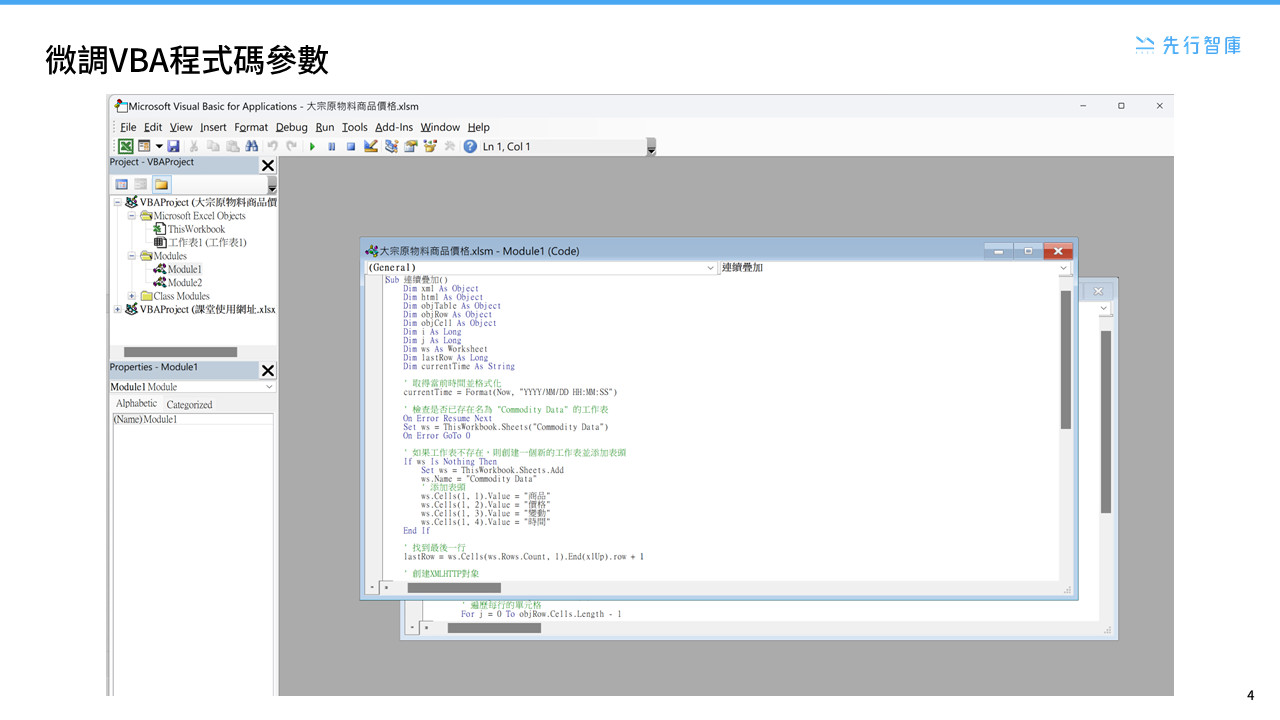Switch to Microsoft Excel via toolbar icon
This screenshot has height=720, width=1280.
click(x=124, y=146)
